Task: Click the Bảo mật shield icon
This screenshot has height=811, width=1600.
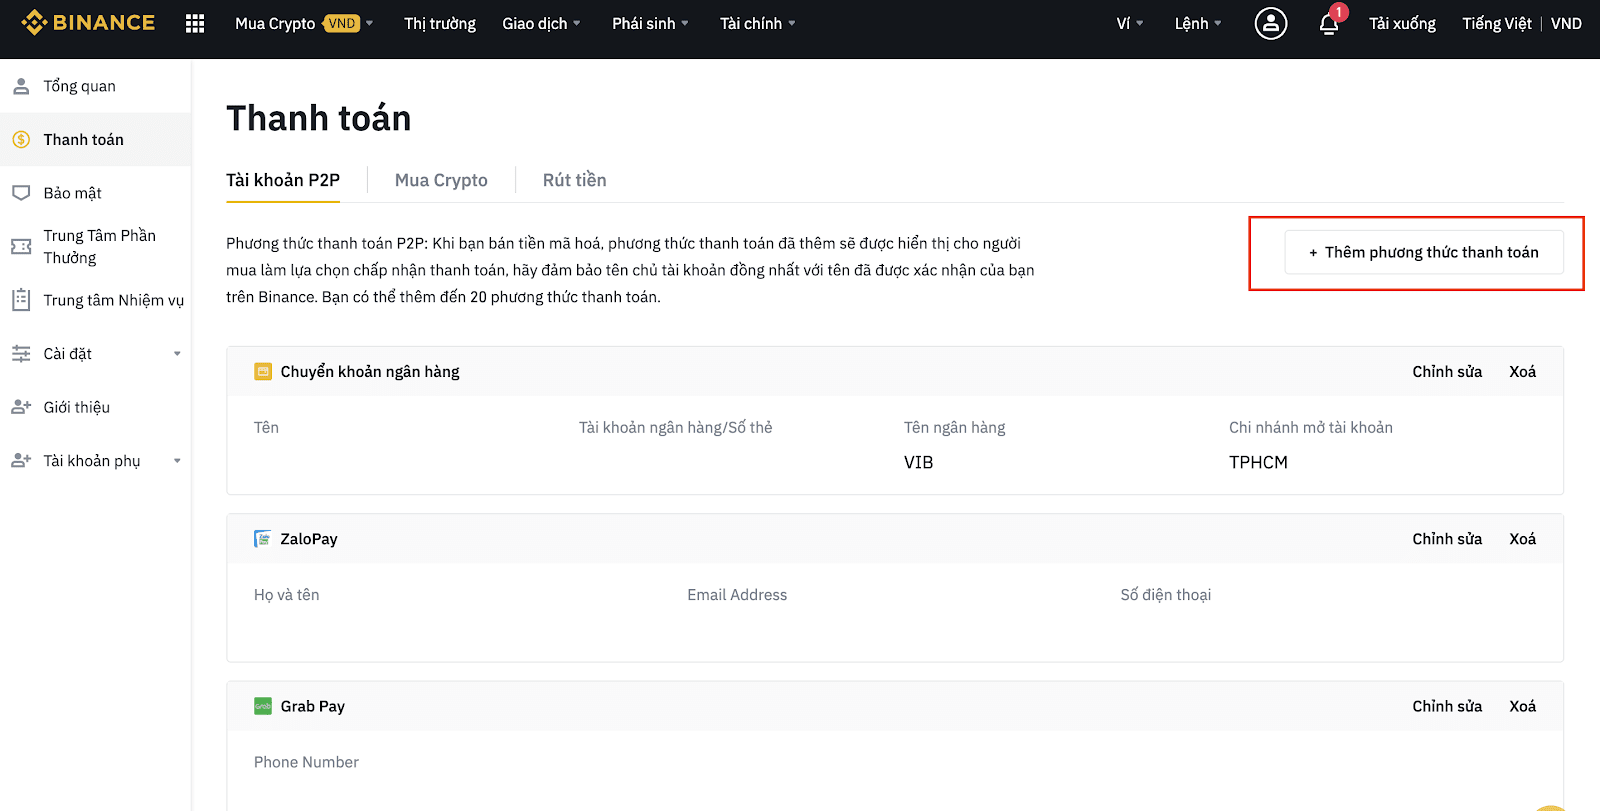Action: (x=21, y=192)
